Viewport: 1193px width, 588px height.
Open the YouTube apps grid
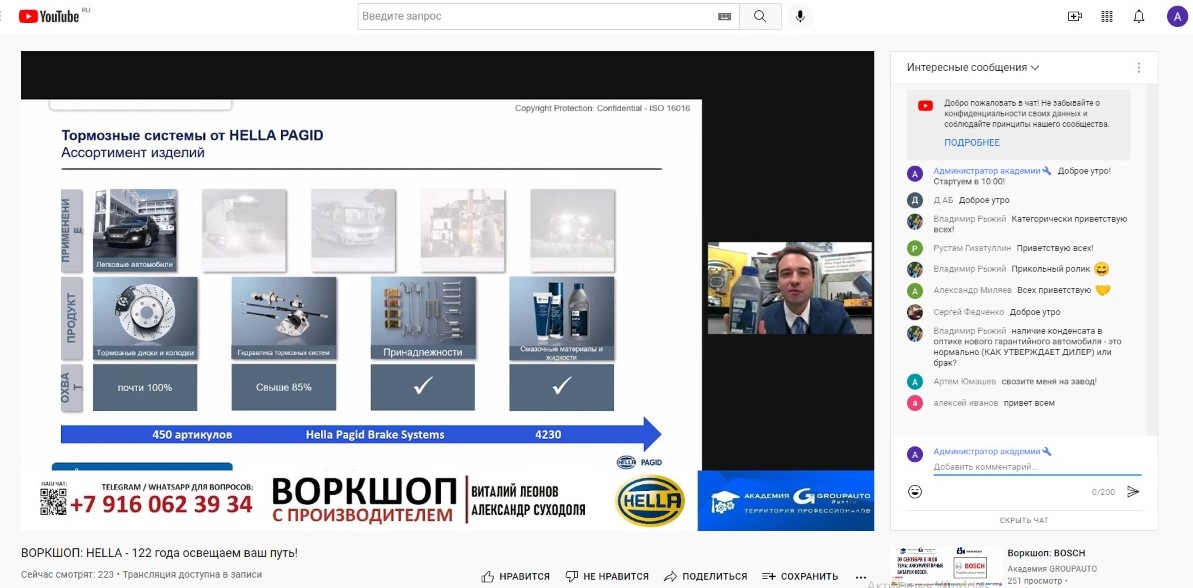click(x=1107, y=16)
